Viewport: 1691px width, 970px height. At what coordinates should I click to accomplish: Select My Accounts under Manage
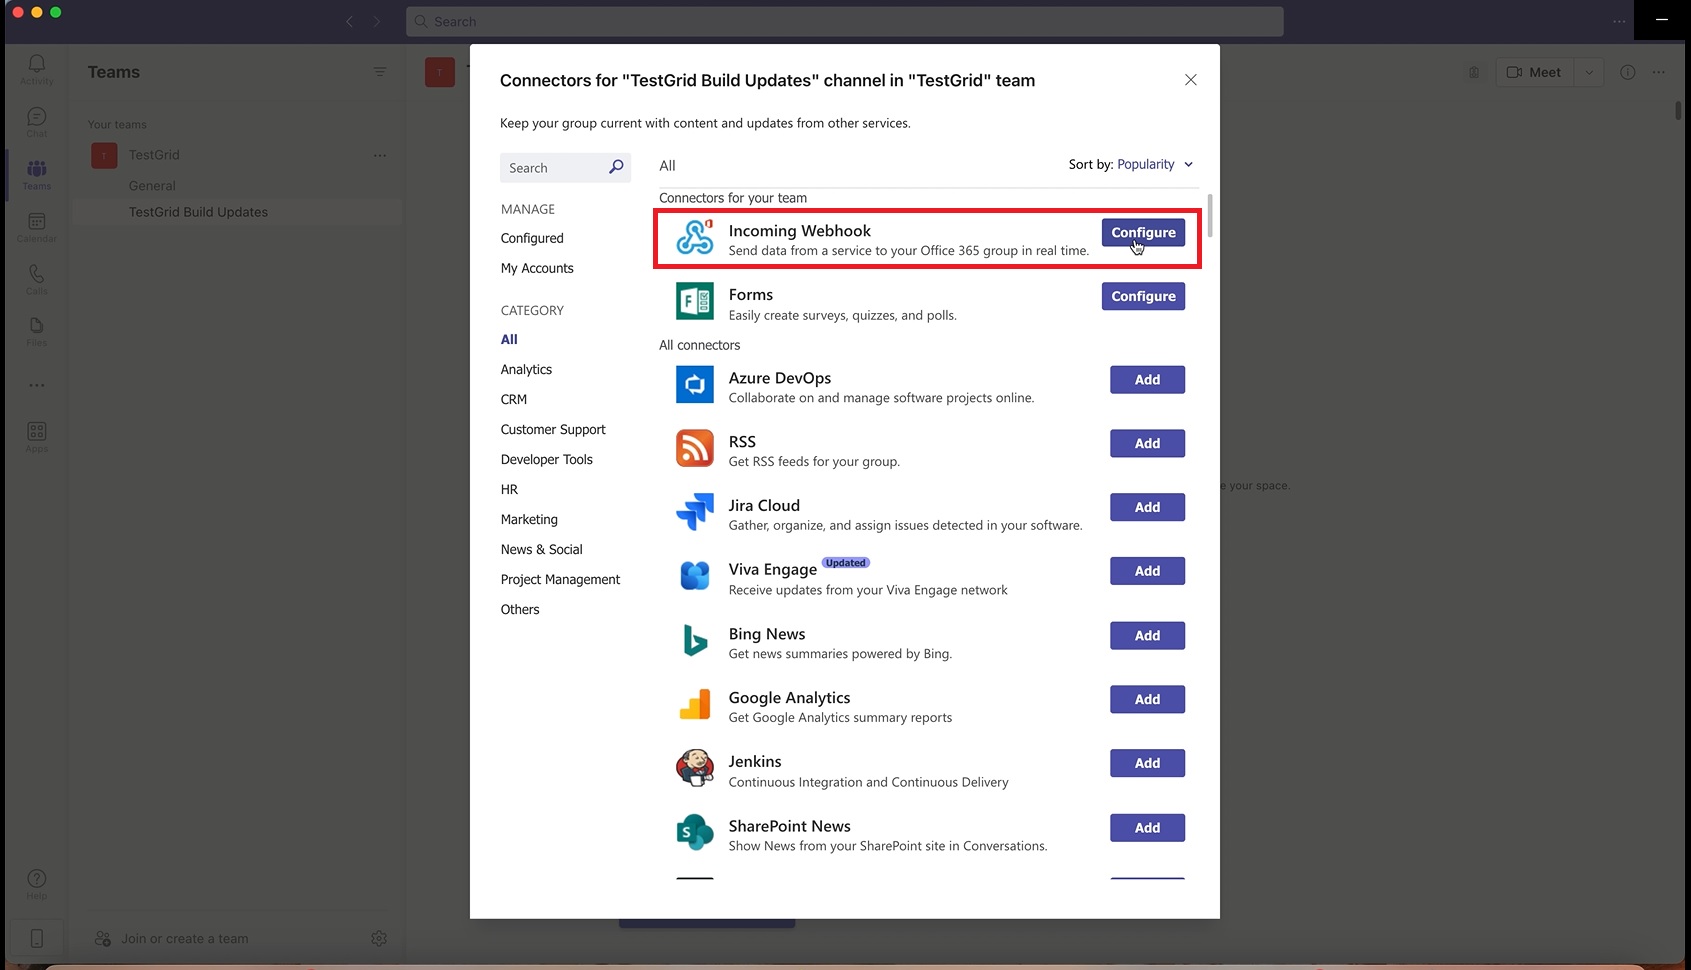tap(537, 268)
